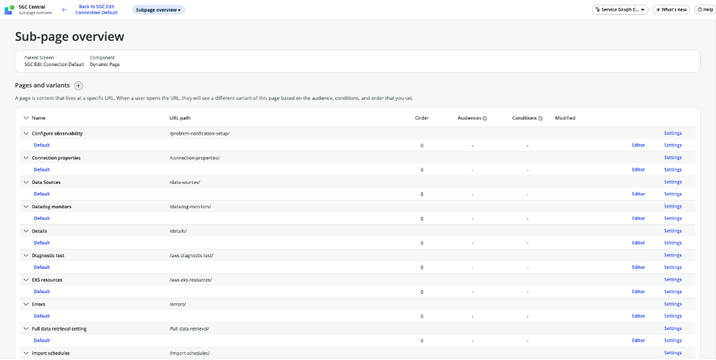Open the Service Graph C... scope dropdown
716x360 pixels.
620,10
